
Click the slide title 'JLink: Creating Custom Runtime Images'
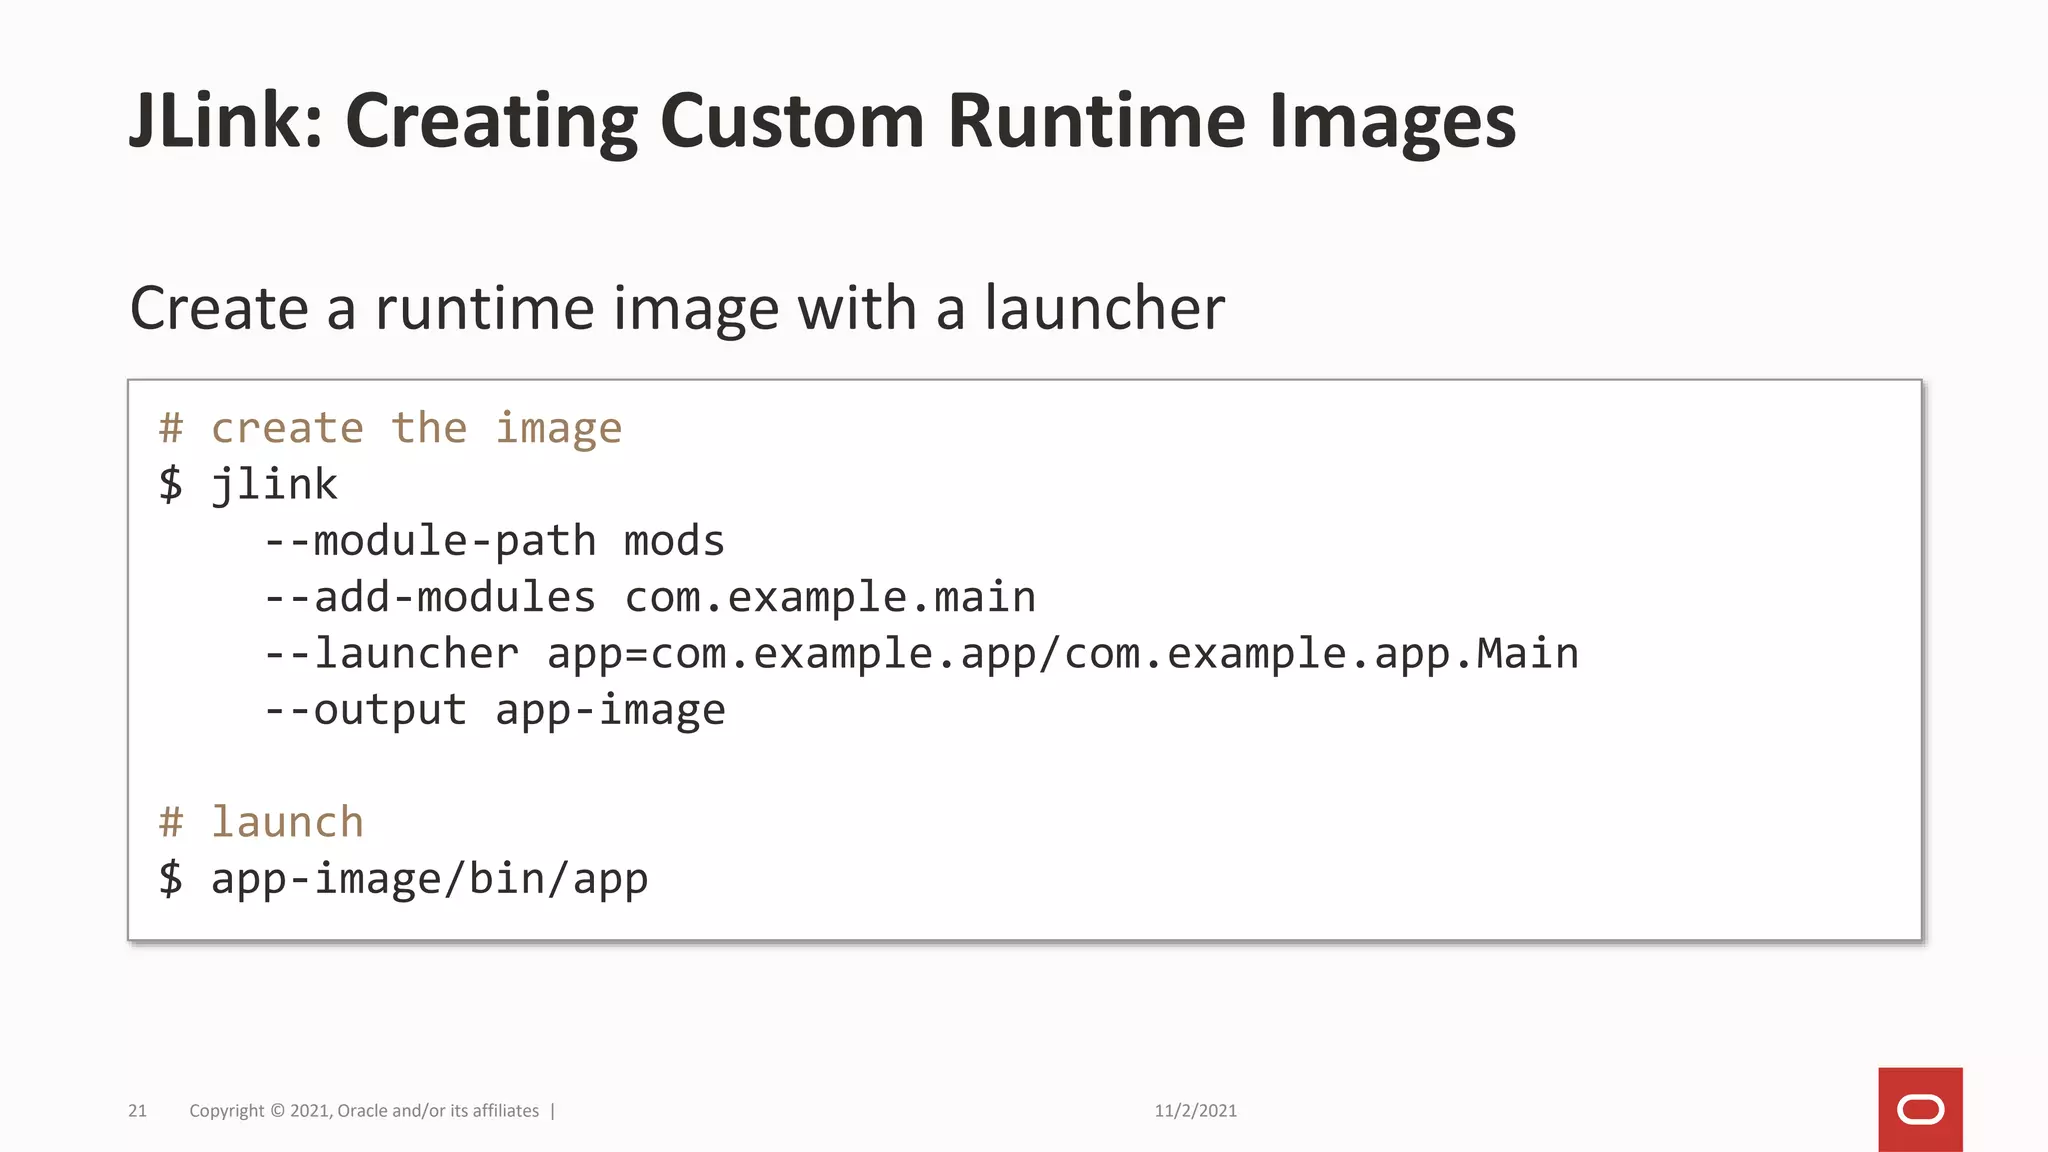[x=823, y=121]
